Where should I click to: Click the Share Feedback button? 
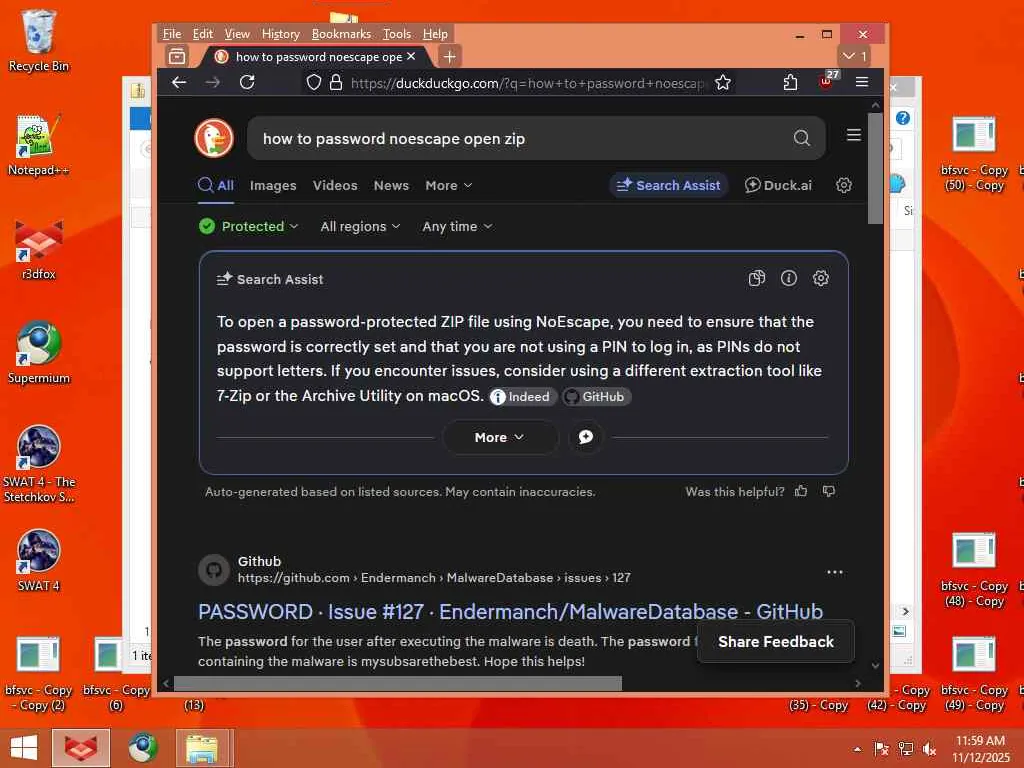click(776, 642)
